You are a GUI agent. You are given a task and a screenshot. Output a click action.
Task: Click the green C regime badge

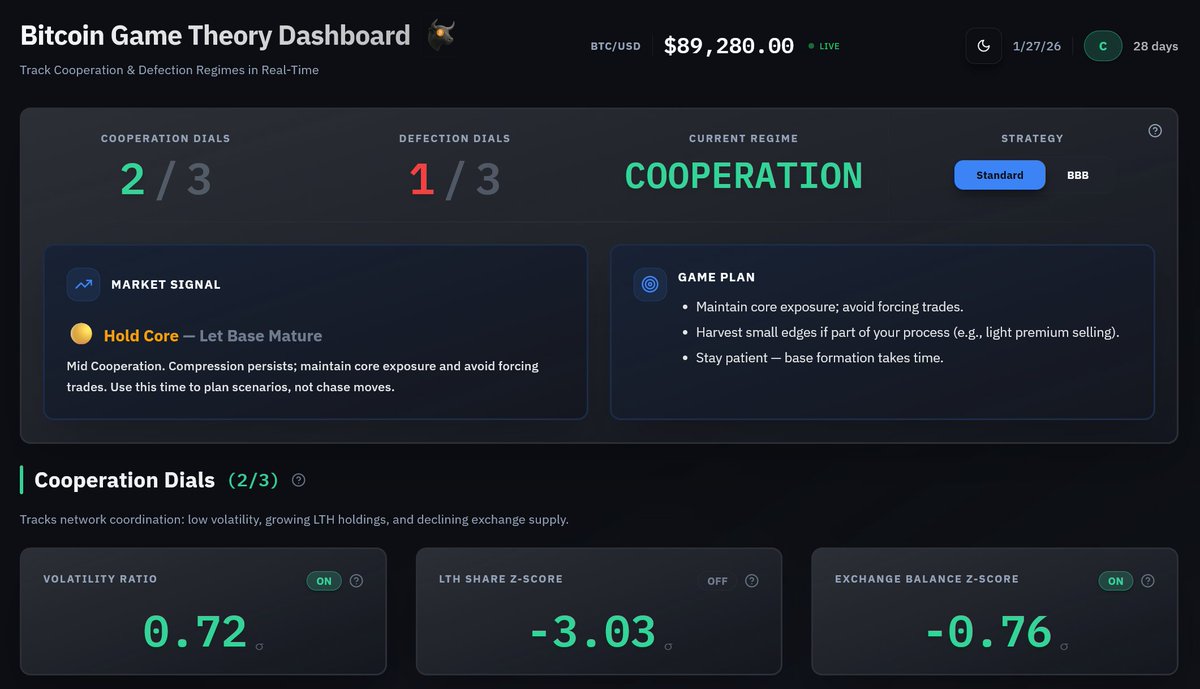(x=1103, y=46)
